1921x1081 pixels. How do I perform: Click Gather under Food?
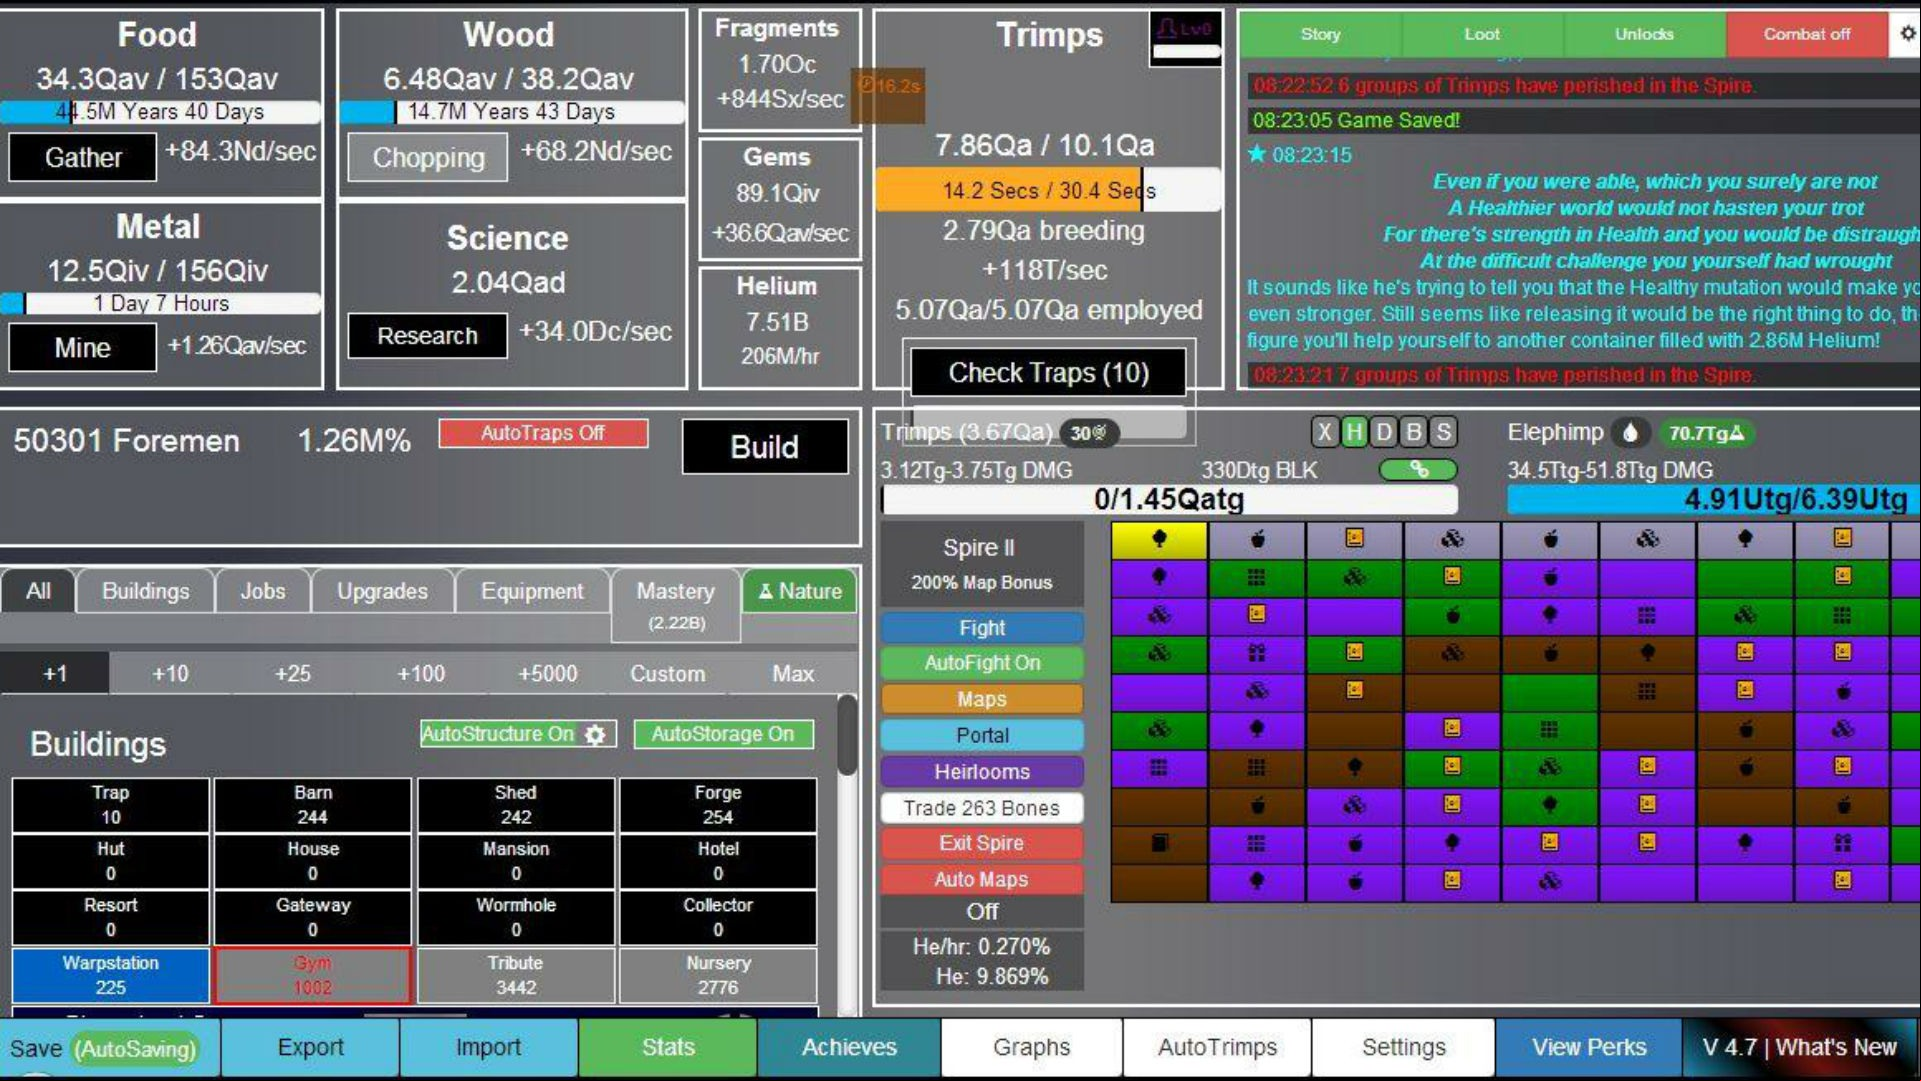click(83, 157)
